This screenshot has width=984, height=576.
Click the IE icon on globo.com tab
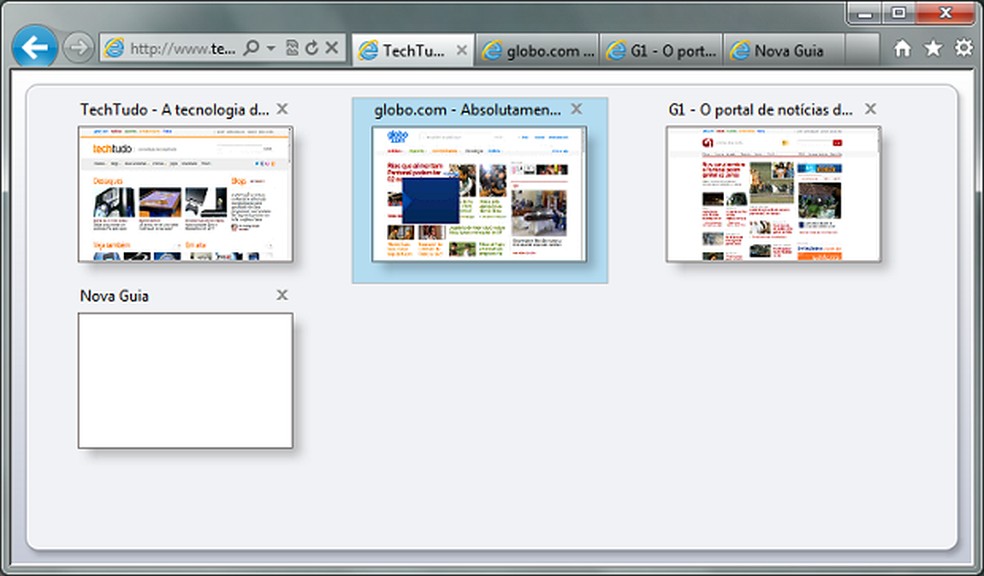click(491, 50)
